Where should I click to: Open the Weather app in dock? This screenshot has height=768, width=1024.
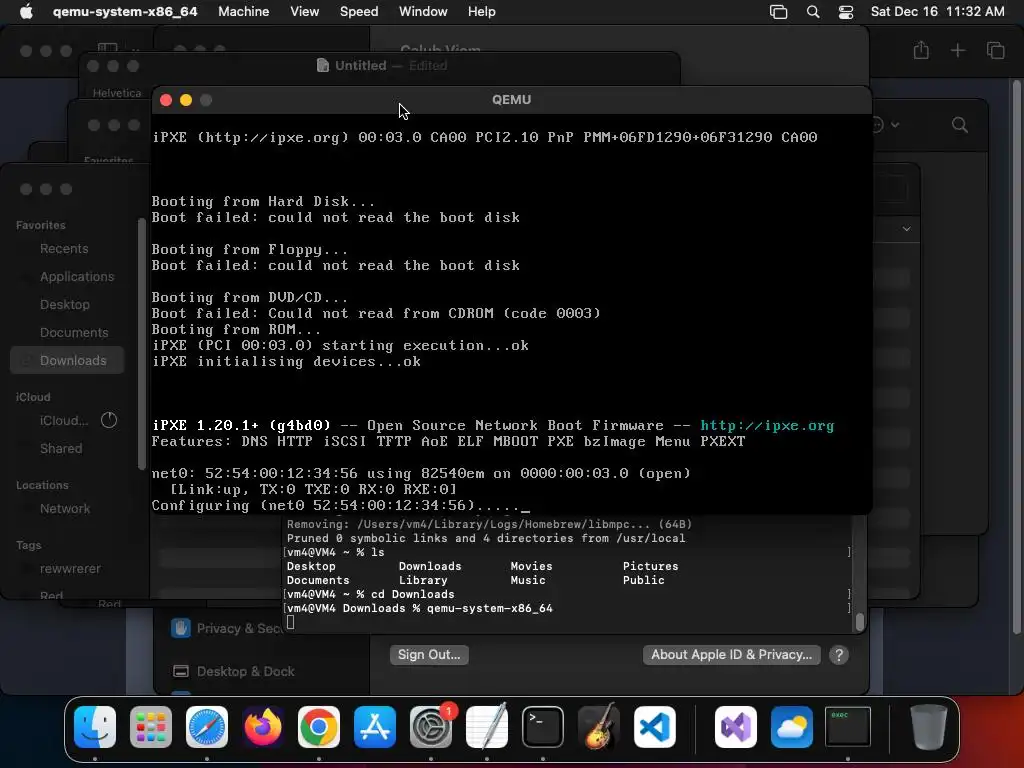(792, 726)
